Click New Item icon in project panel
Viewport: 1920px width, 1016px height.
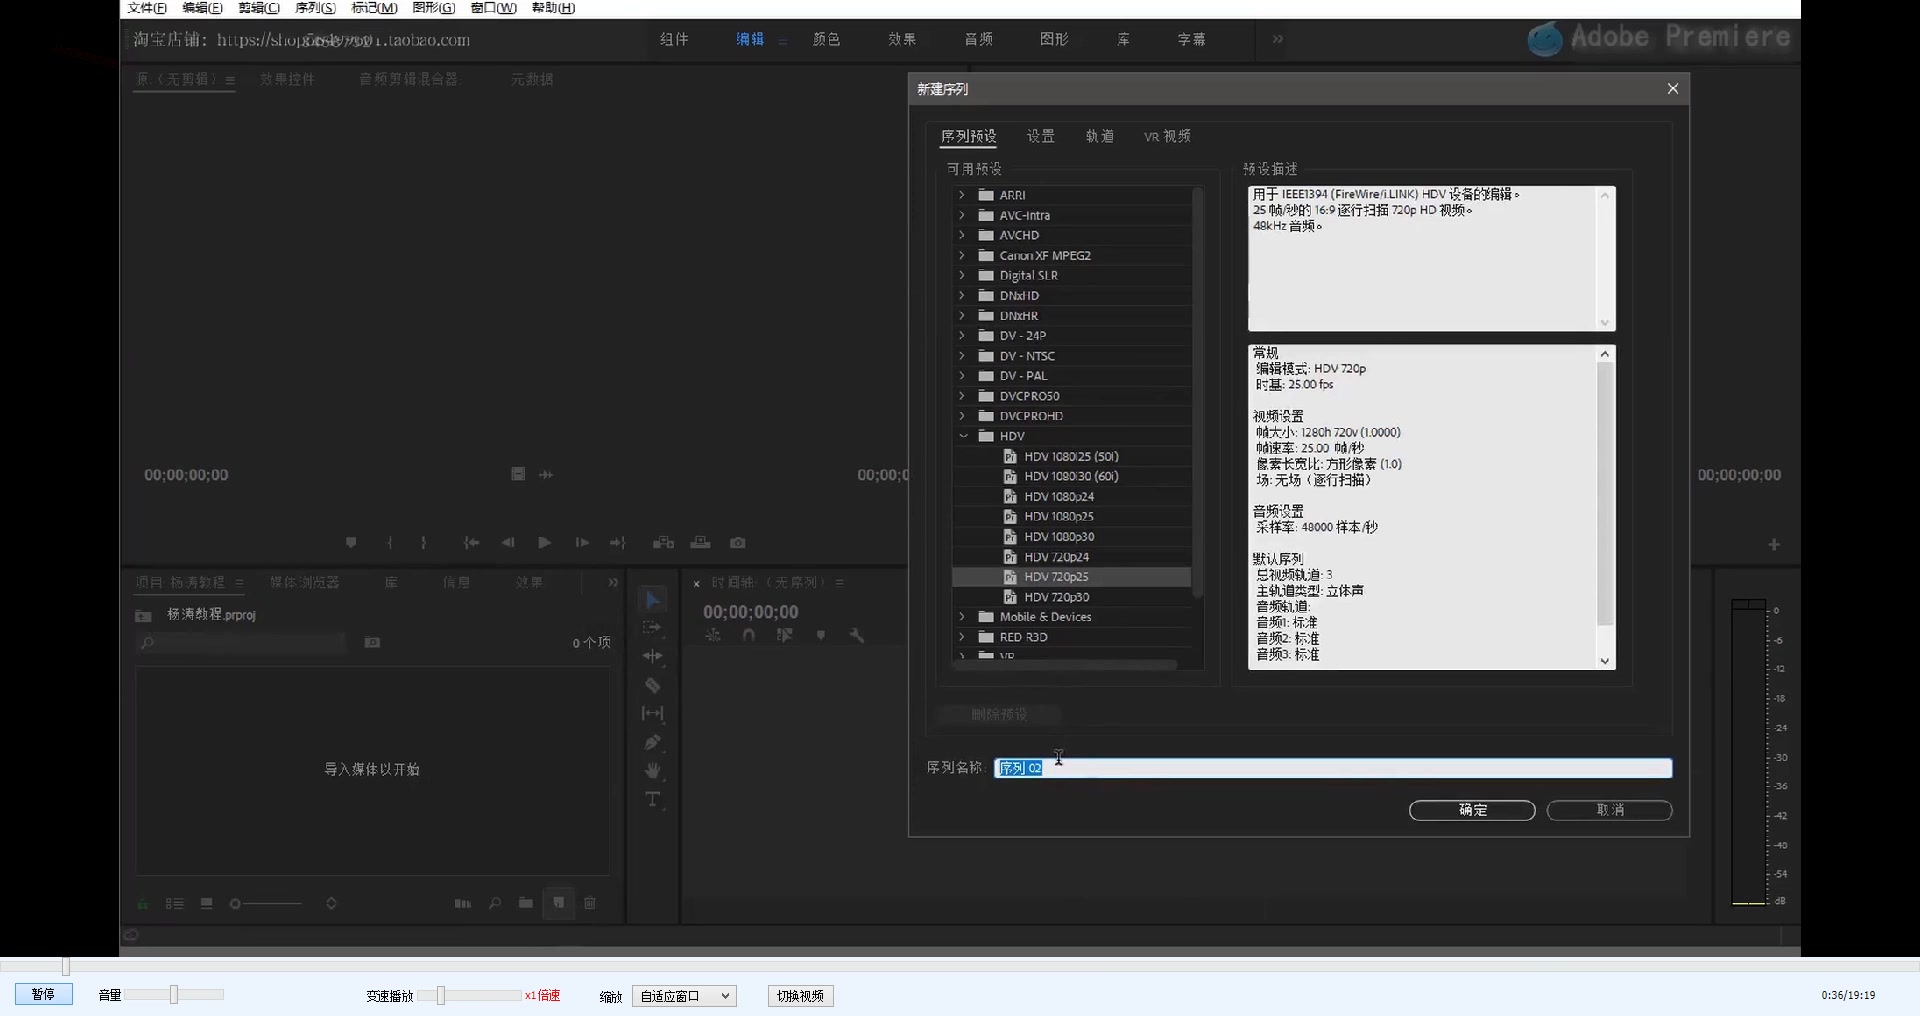pos(559,903)
